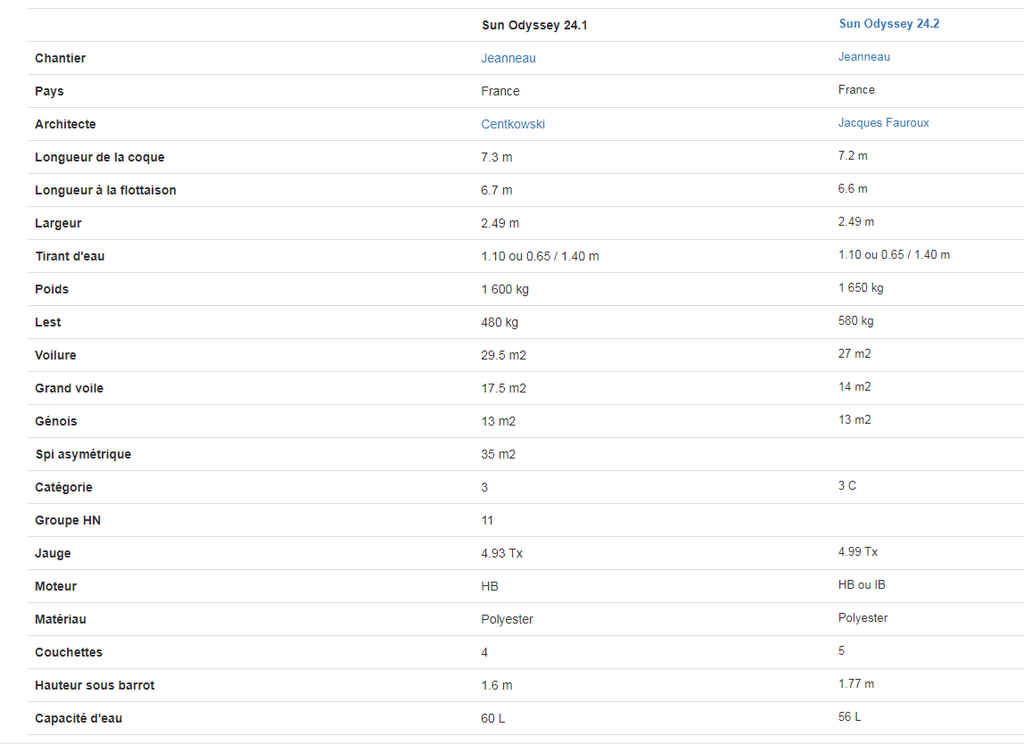Select the Chantier row label
Screen dimensions: 1024x744
[x=60, y=58]
